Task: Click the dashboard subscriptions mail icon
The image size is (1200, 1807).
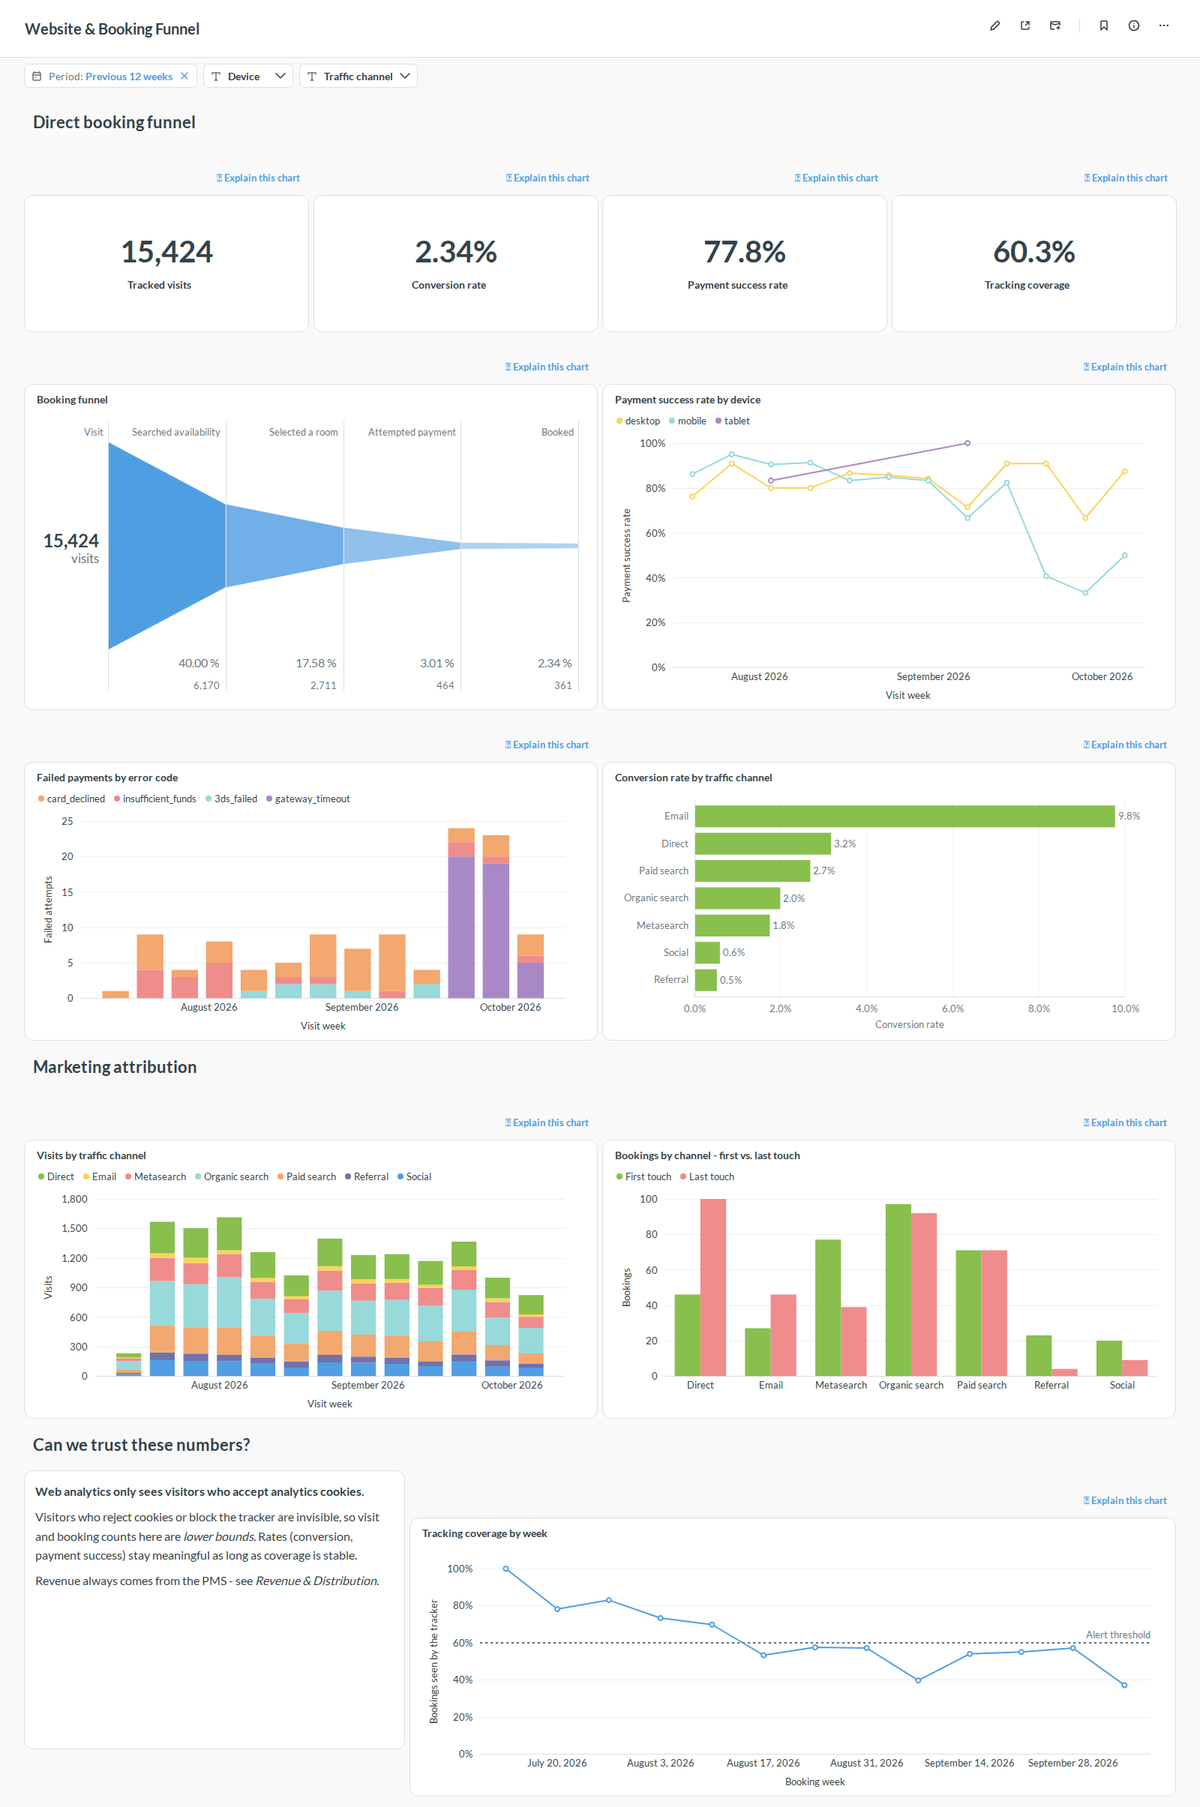Action: (1055, 26)
